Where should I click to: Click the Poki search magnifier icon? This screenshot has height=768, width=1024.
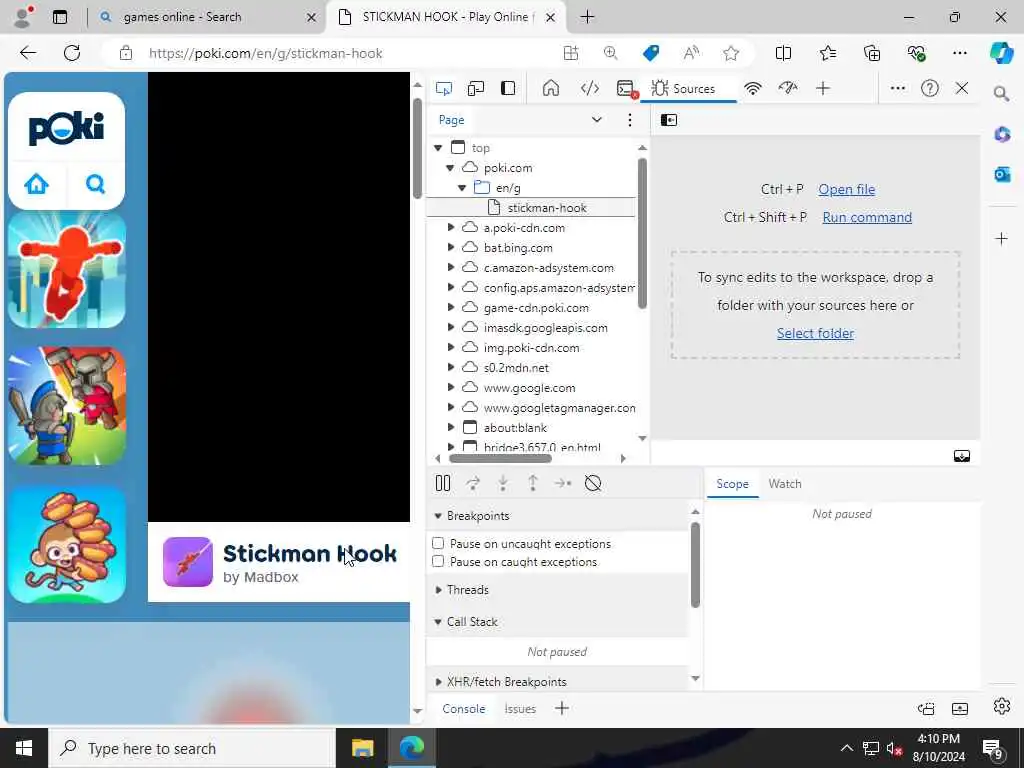coord(95,184)
